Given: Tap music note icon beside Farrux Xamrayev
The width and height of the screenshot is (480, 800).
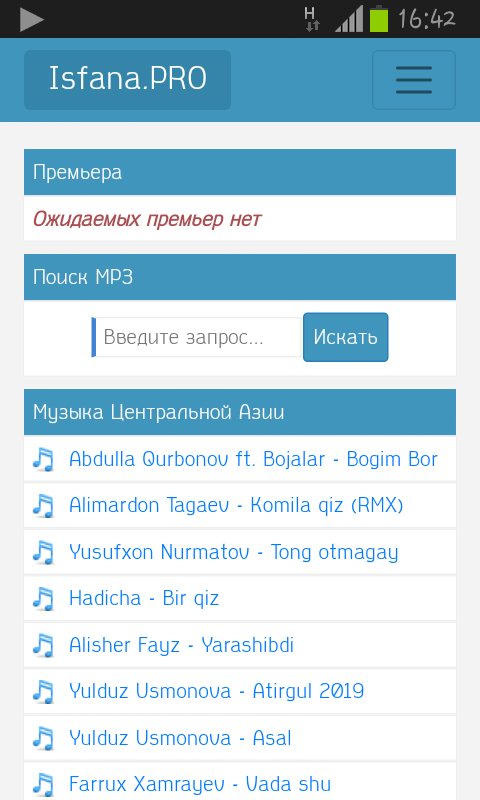Looking at the screenshot, I should (43, 785).
